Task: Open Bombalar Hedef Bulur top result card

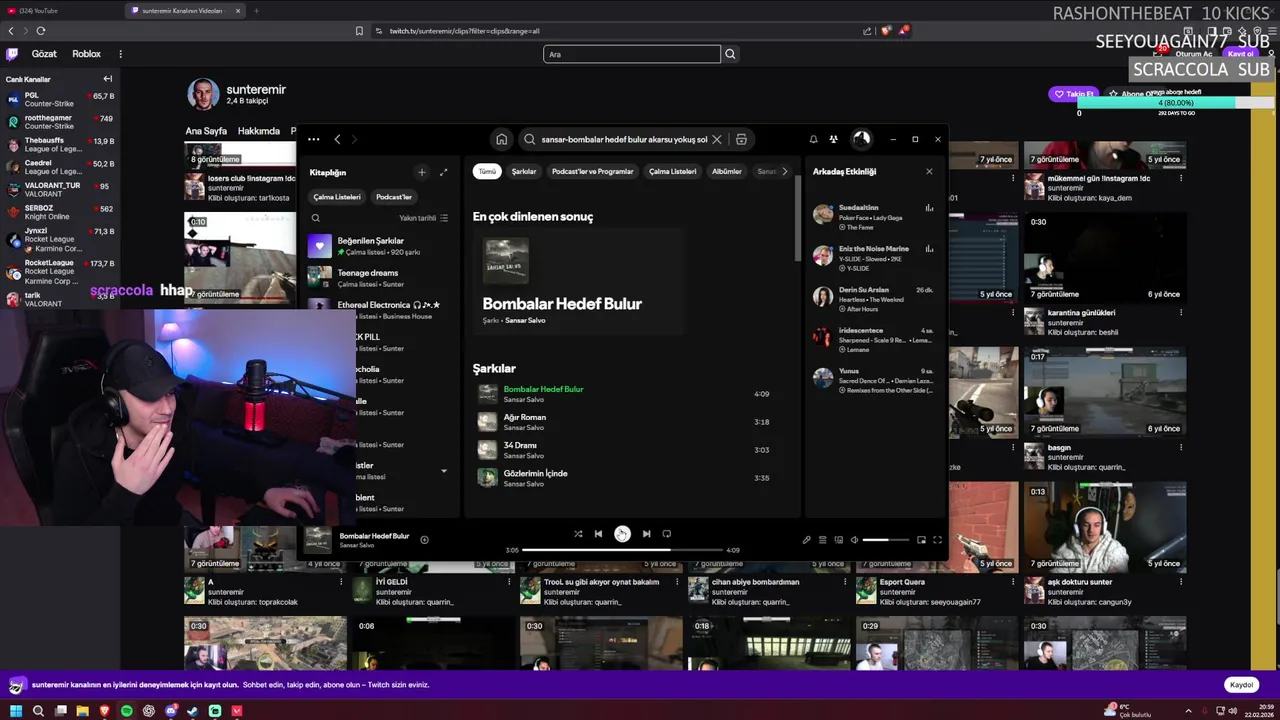Action: 578,283
